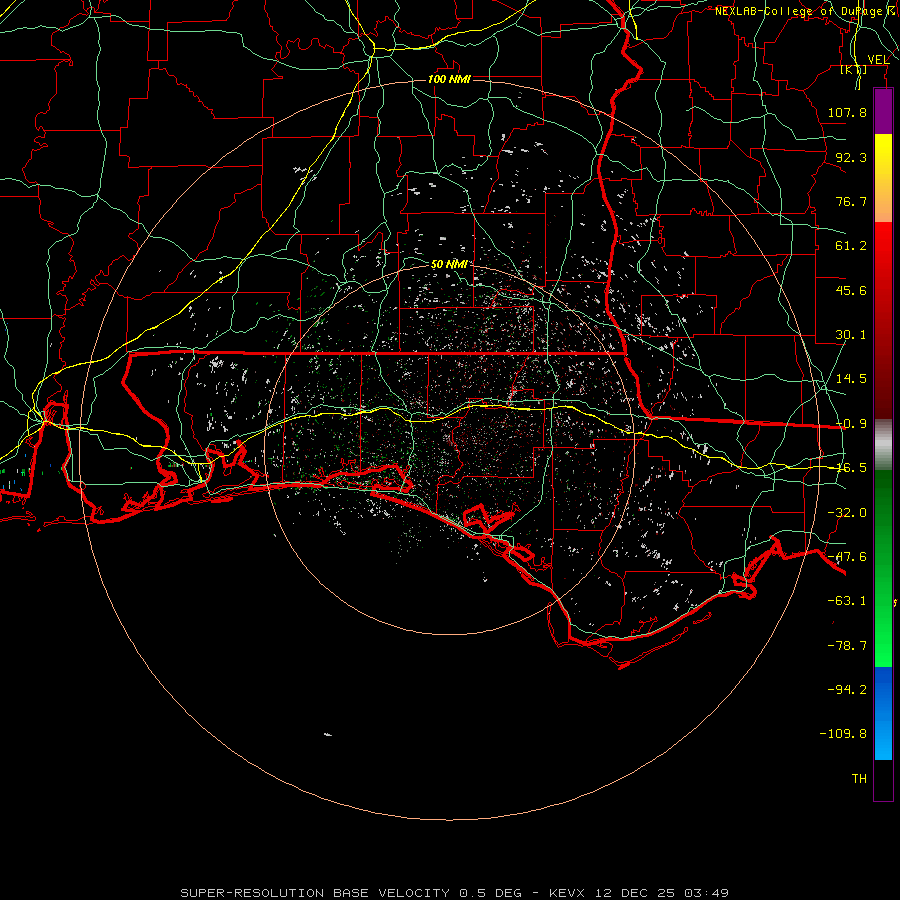Click the [KT] units label
Screen dimensions: 900x900
[x=854, y=70]
